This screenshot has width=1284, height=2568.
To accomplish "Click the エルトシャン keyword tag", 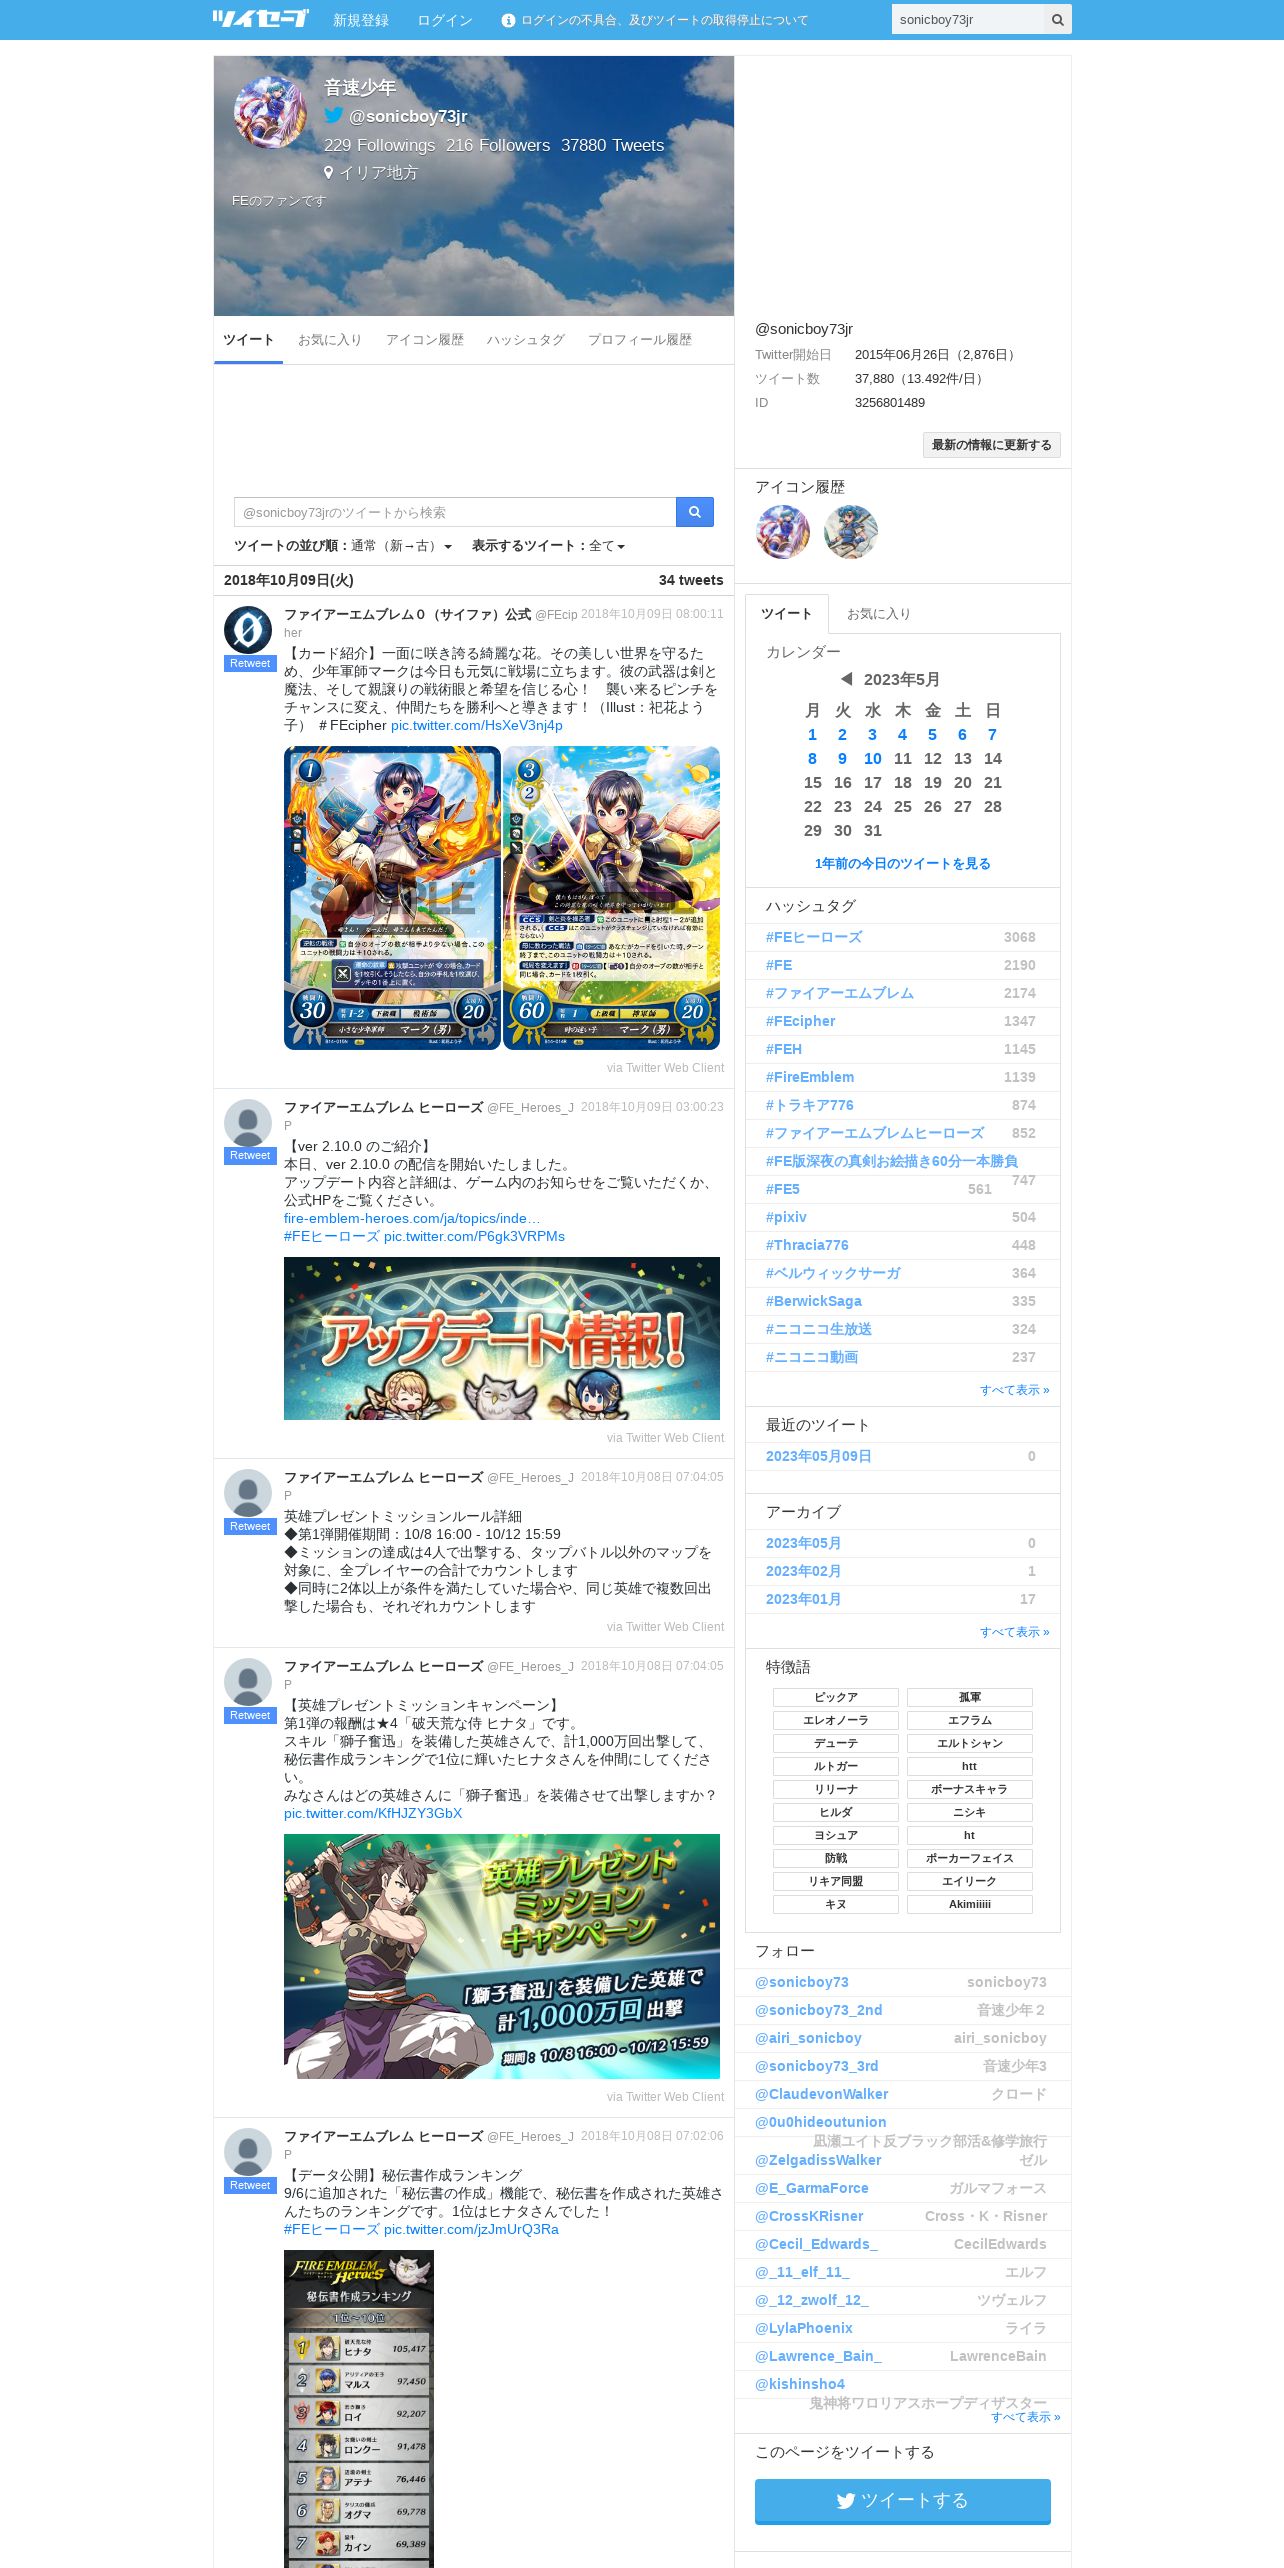I will click(970, 1743).
